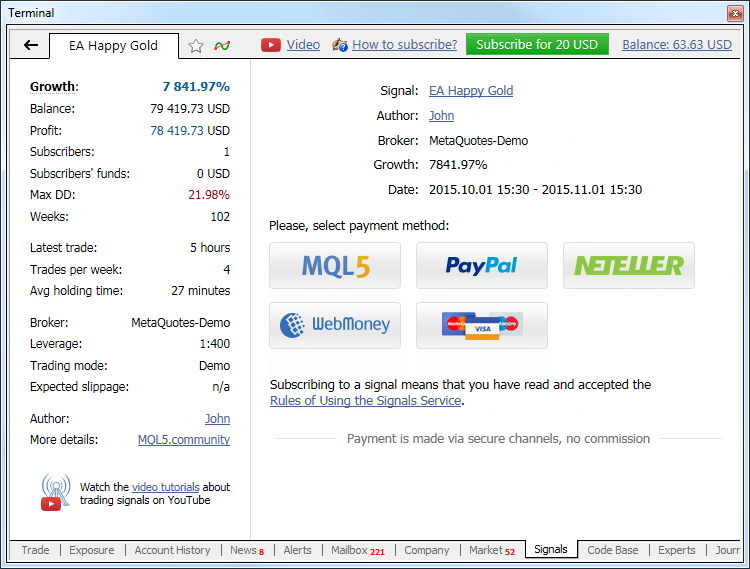Switch to the Company tab
750x569 pixels.
click(x=427, y=550)
